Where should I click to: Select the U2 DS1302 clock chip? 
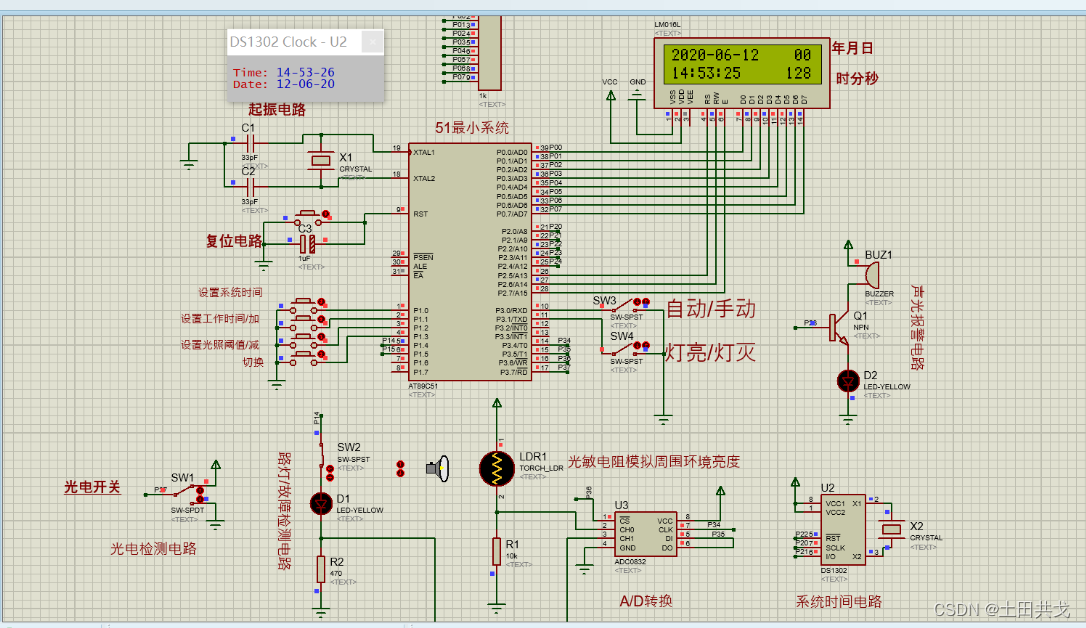pos(843,530)
